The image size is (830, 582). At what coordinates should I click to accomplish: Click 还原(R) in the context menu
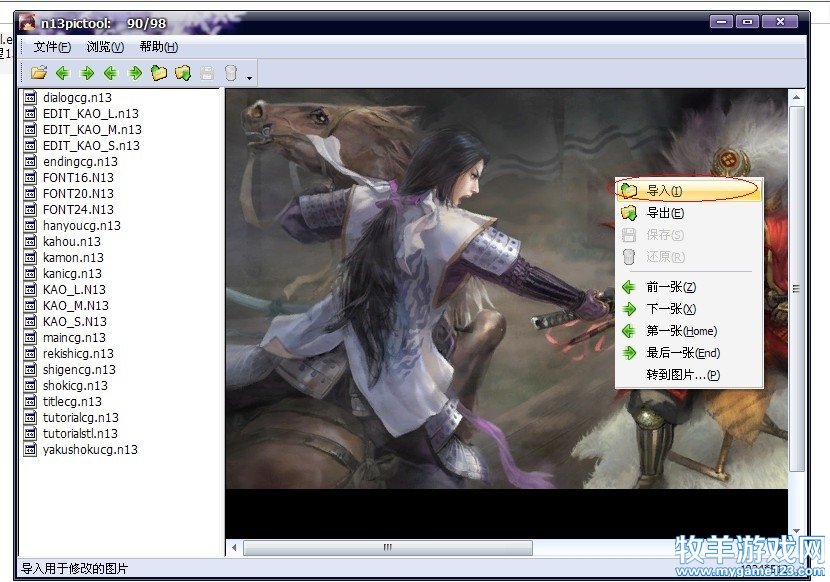689,257
